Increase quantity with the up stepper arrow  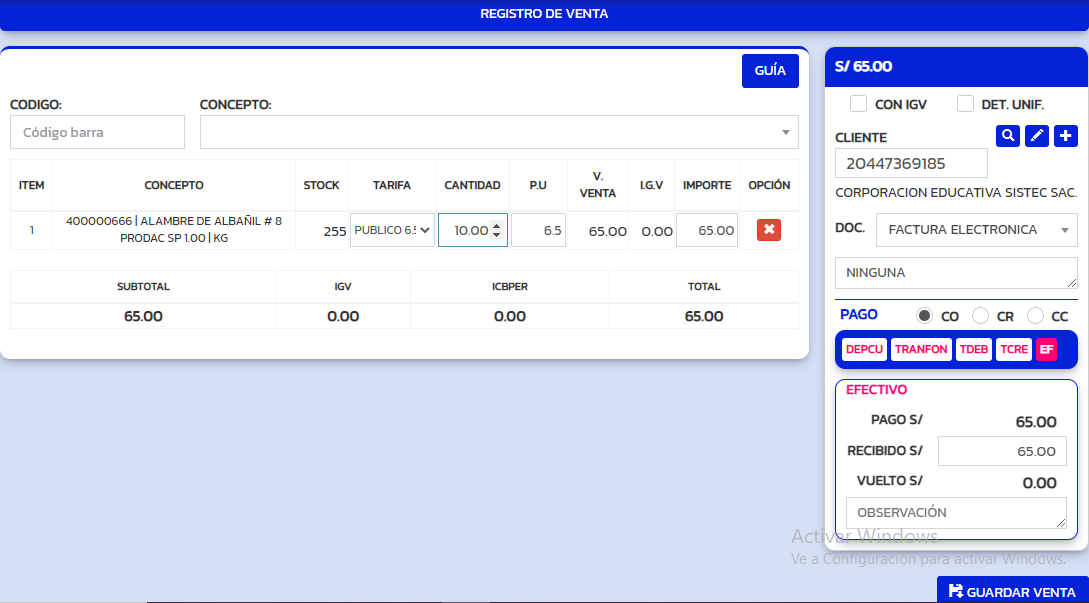(495, 225)
